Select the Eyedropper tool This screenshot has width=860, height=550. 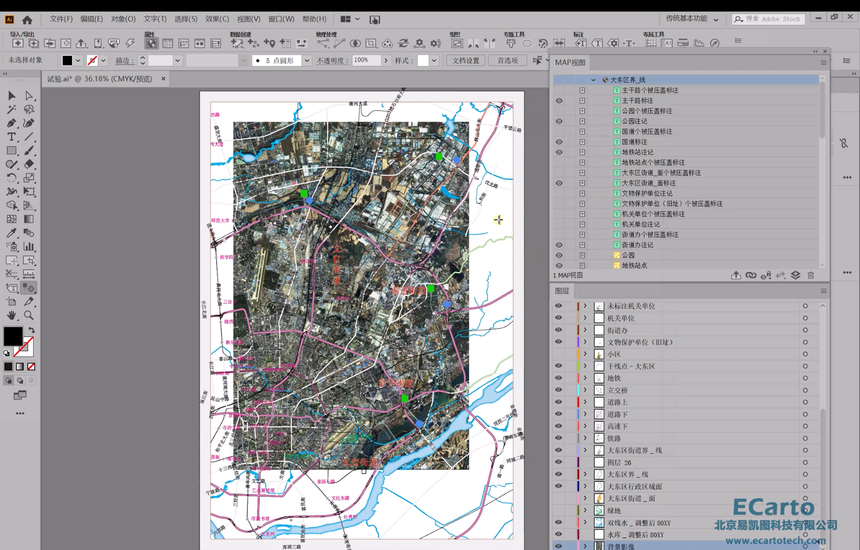tap(12, 233)
